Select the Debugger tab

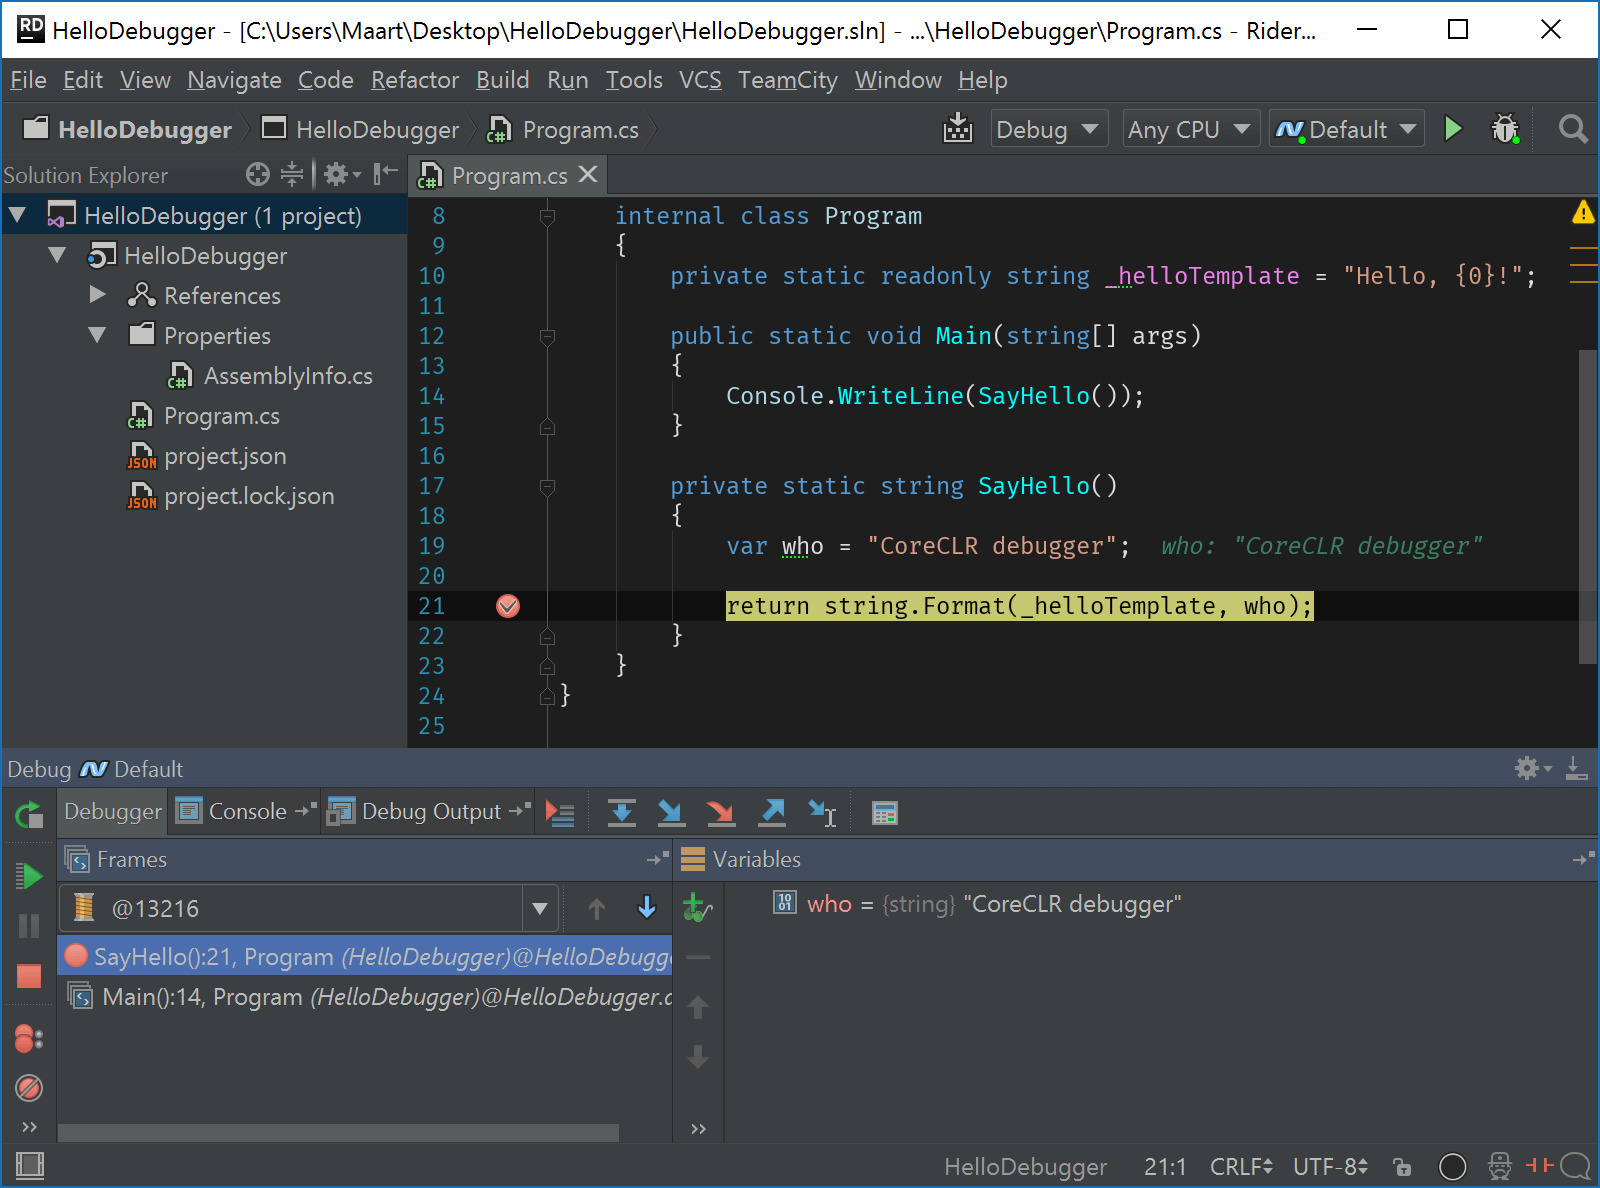112,811
